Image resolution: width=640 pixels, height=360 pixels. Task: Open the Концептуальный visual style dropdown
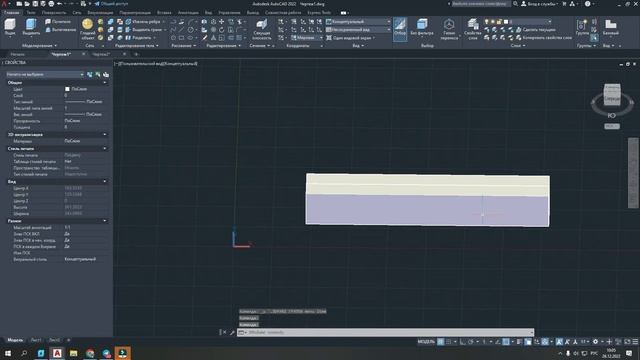tap(358, 22)
